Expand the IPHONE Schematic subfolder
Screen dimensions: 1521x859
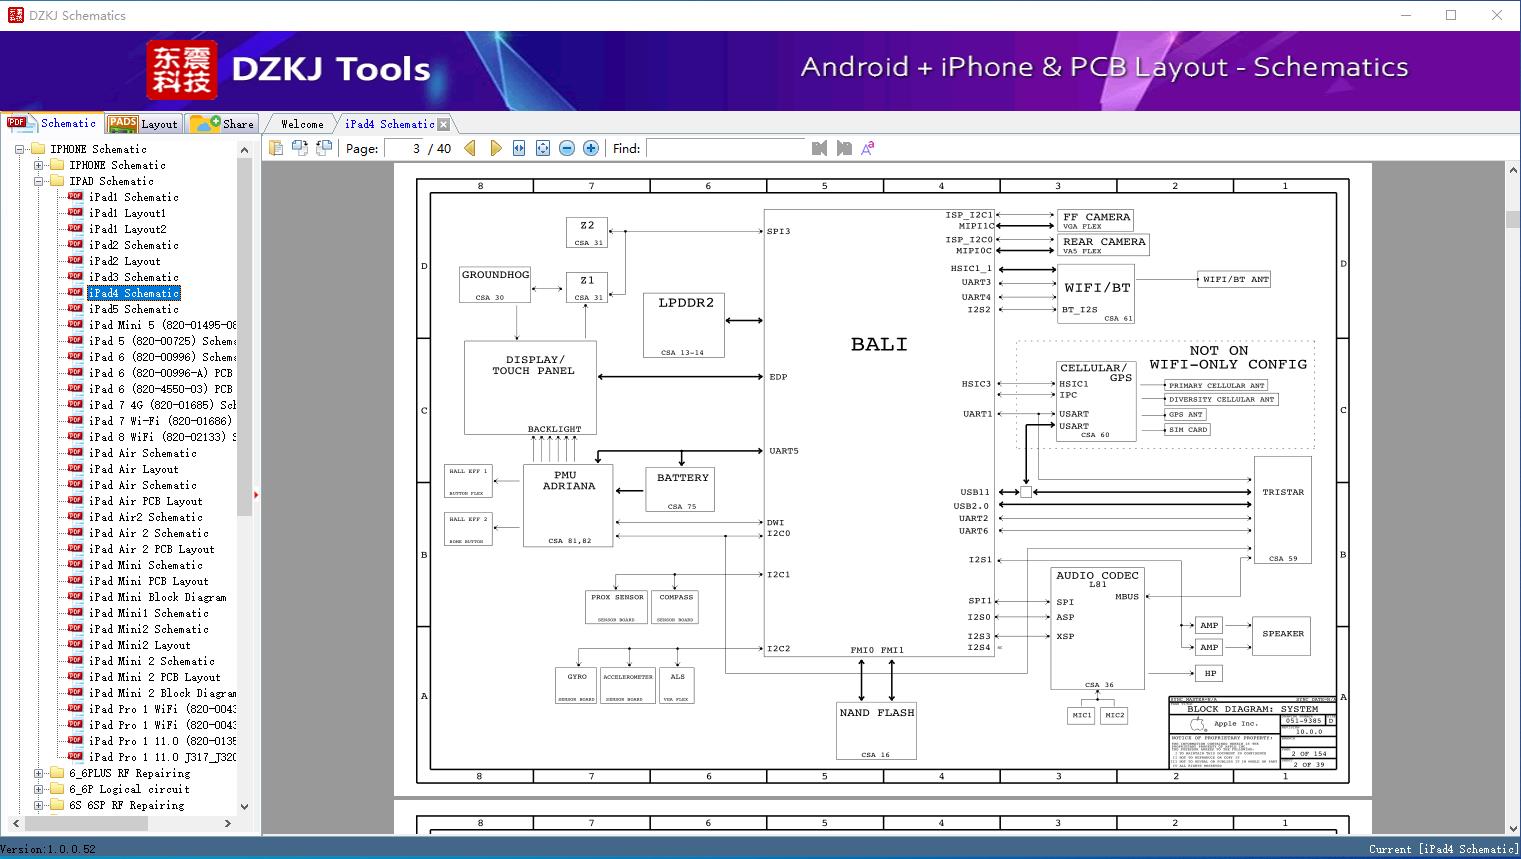point(39,165)
